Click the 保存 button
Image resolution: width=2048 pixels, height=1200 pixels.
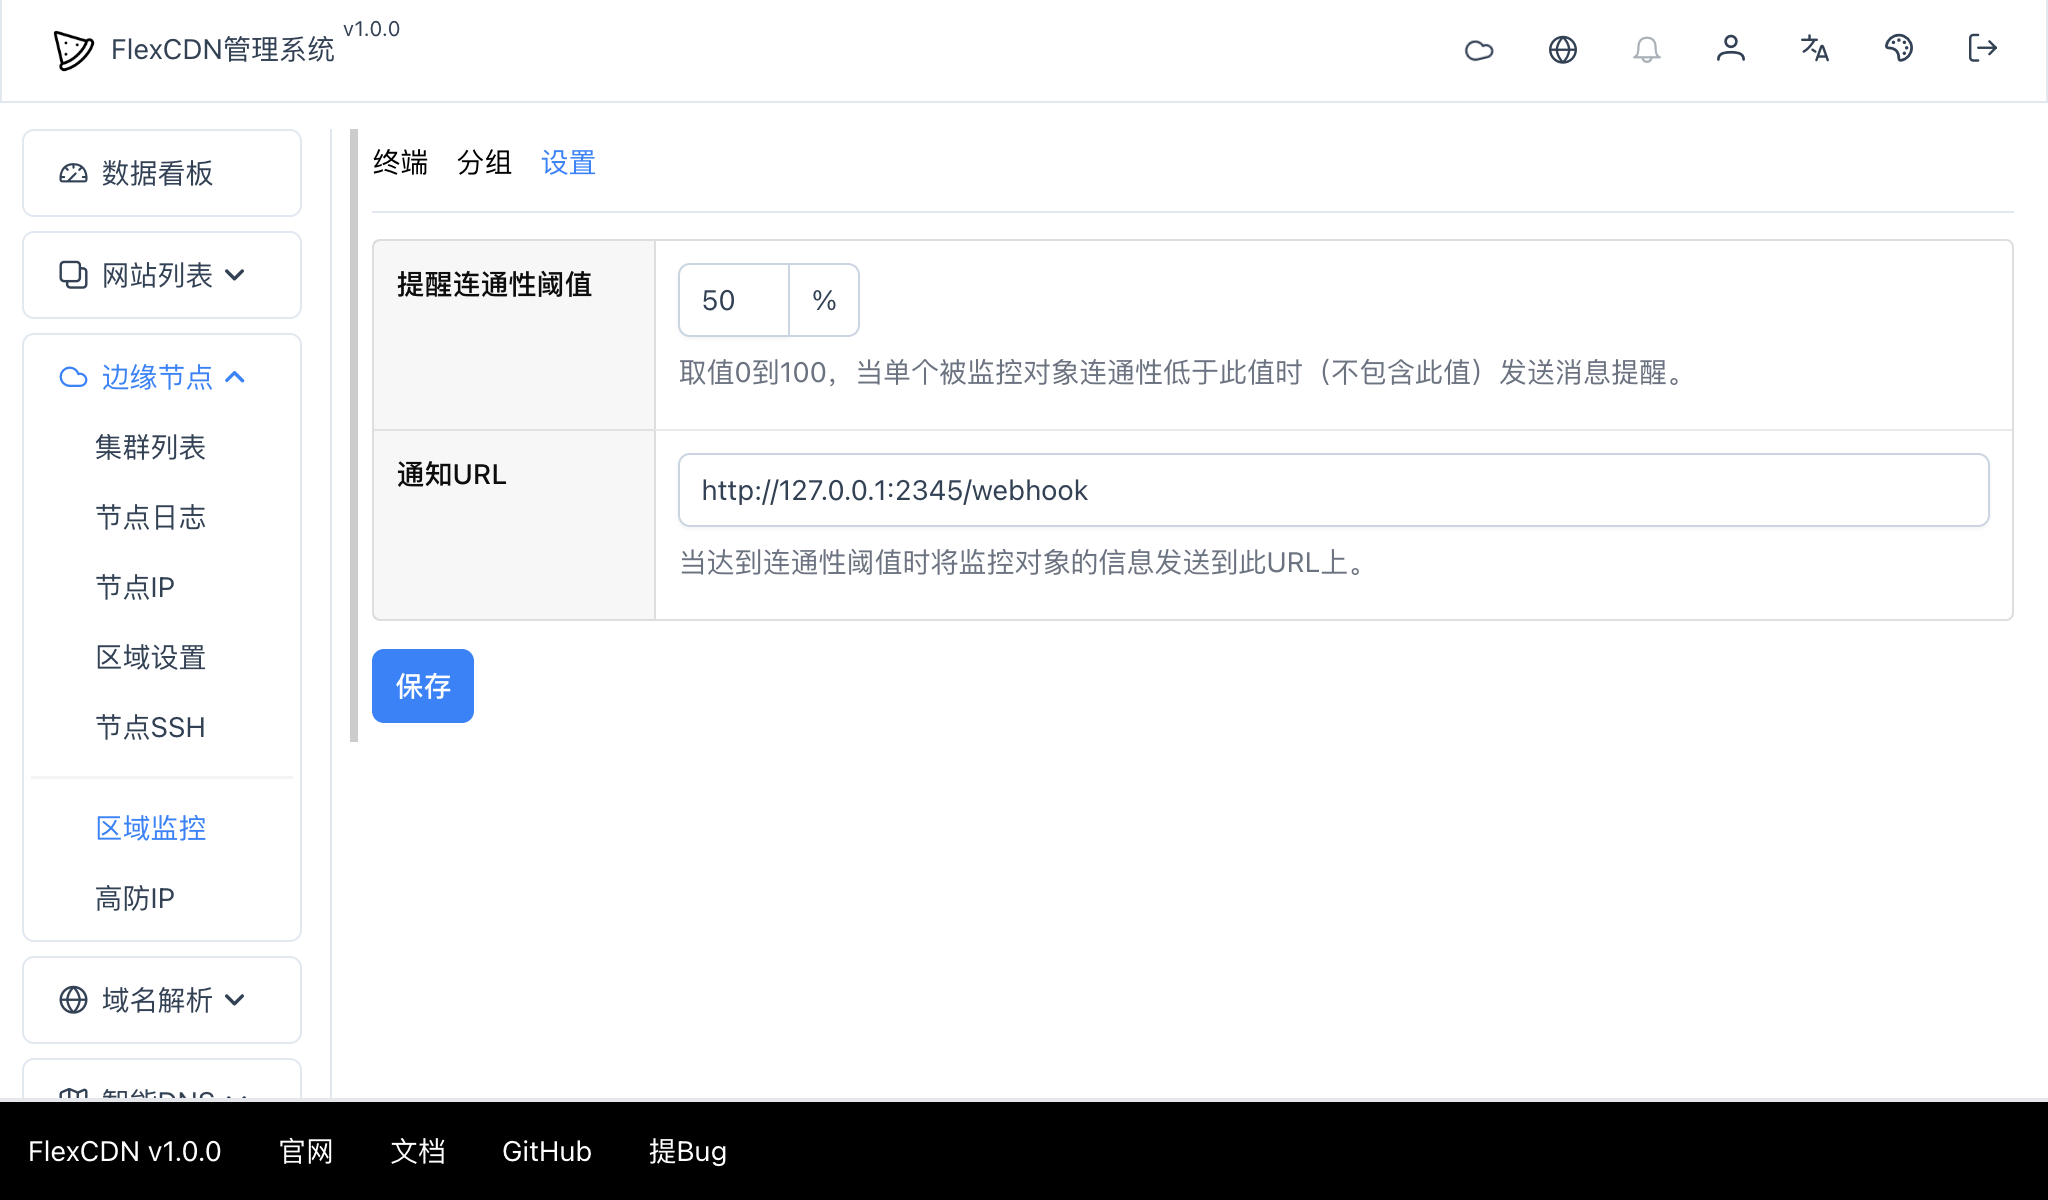pyautogui.click(x=422, y=686)
